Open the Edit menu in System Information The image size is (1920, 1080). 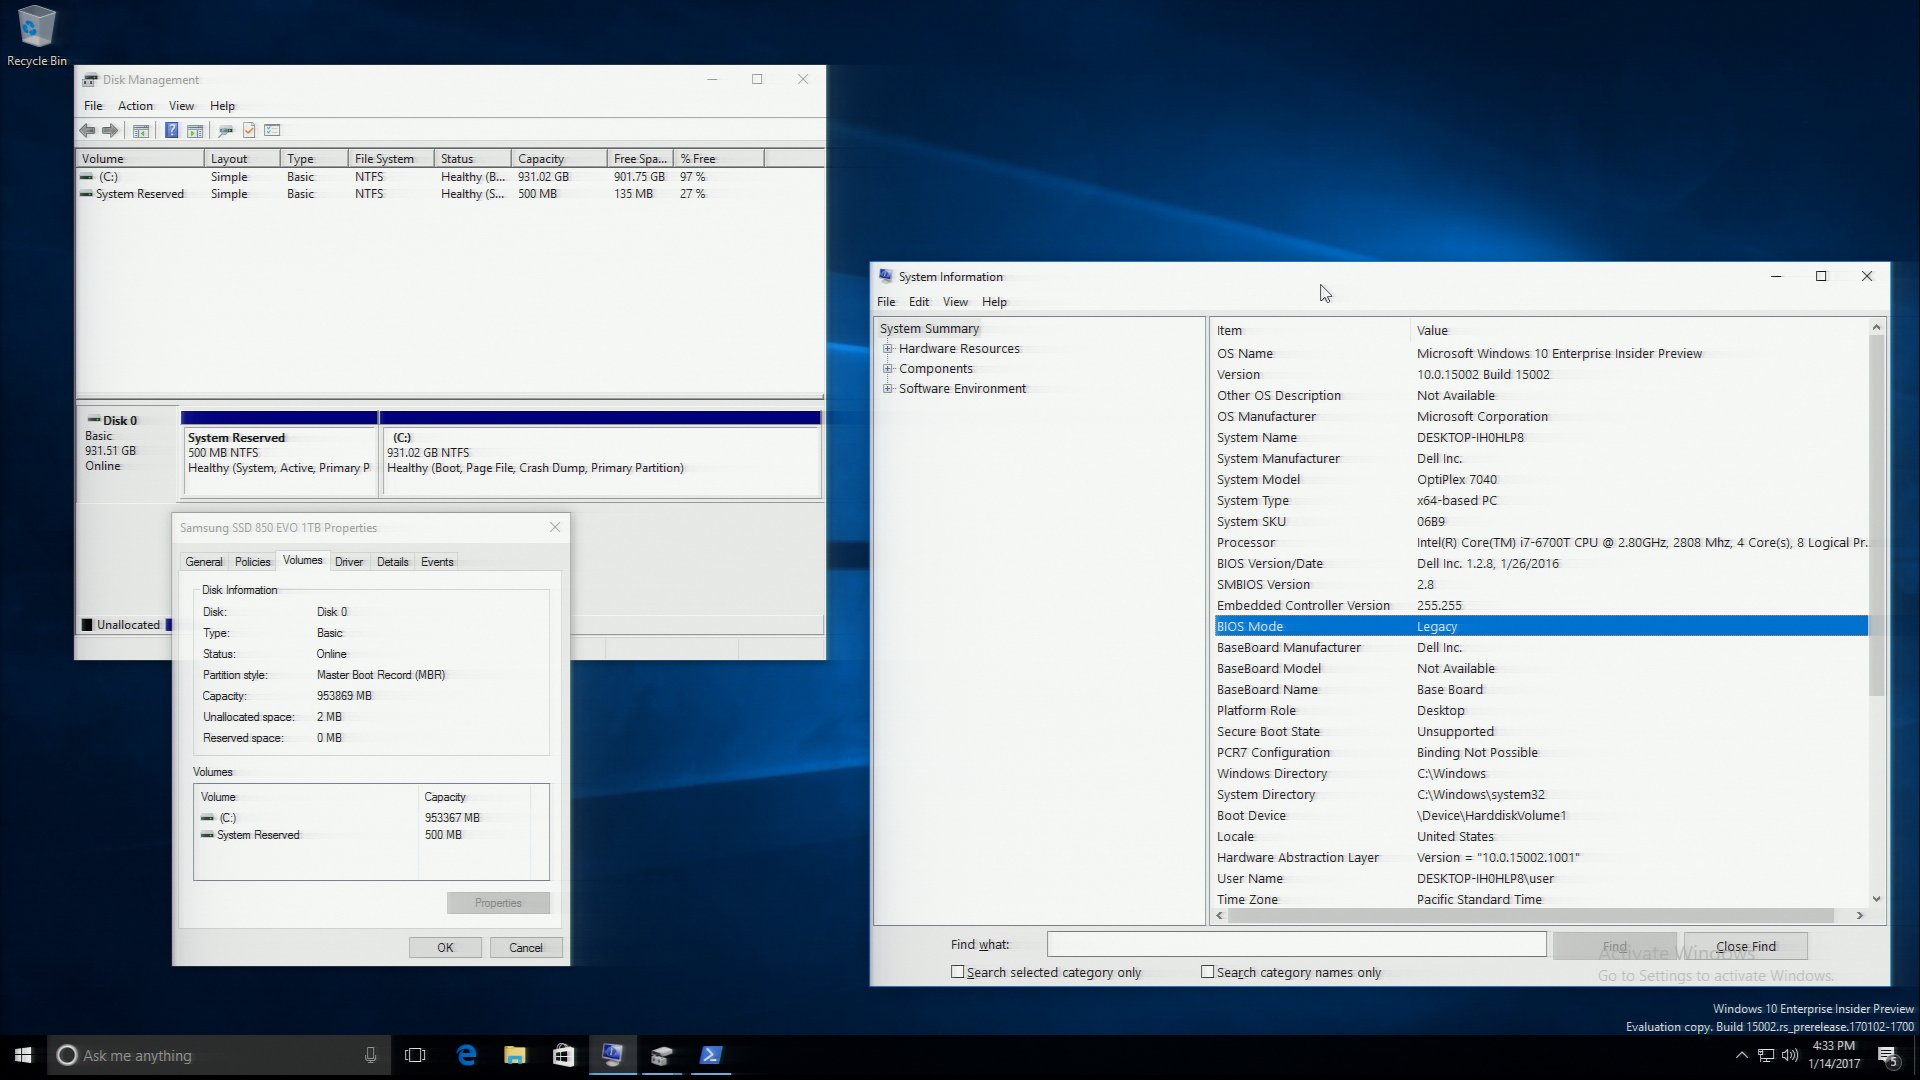coord(918,302)
